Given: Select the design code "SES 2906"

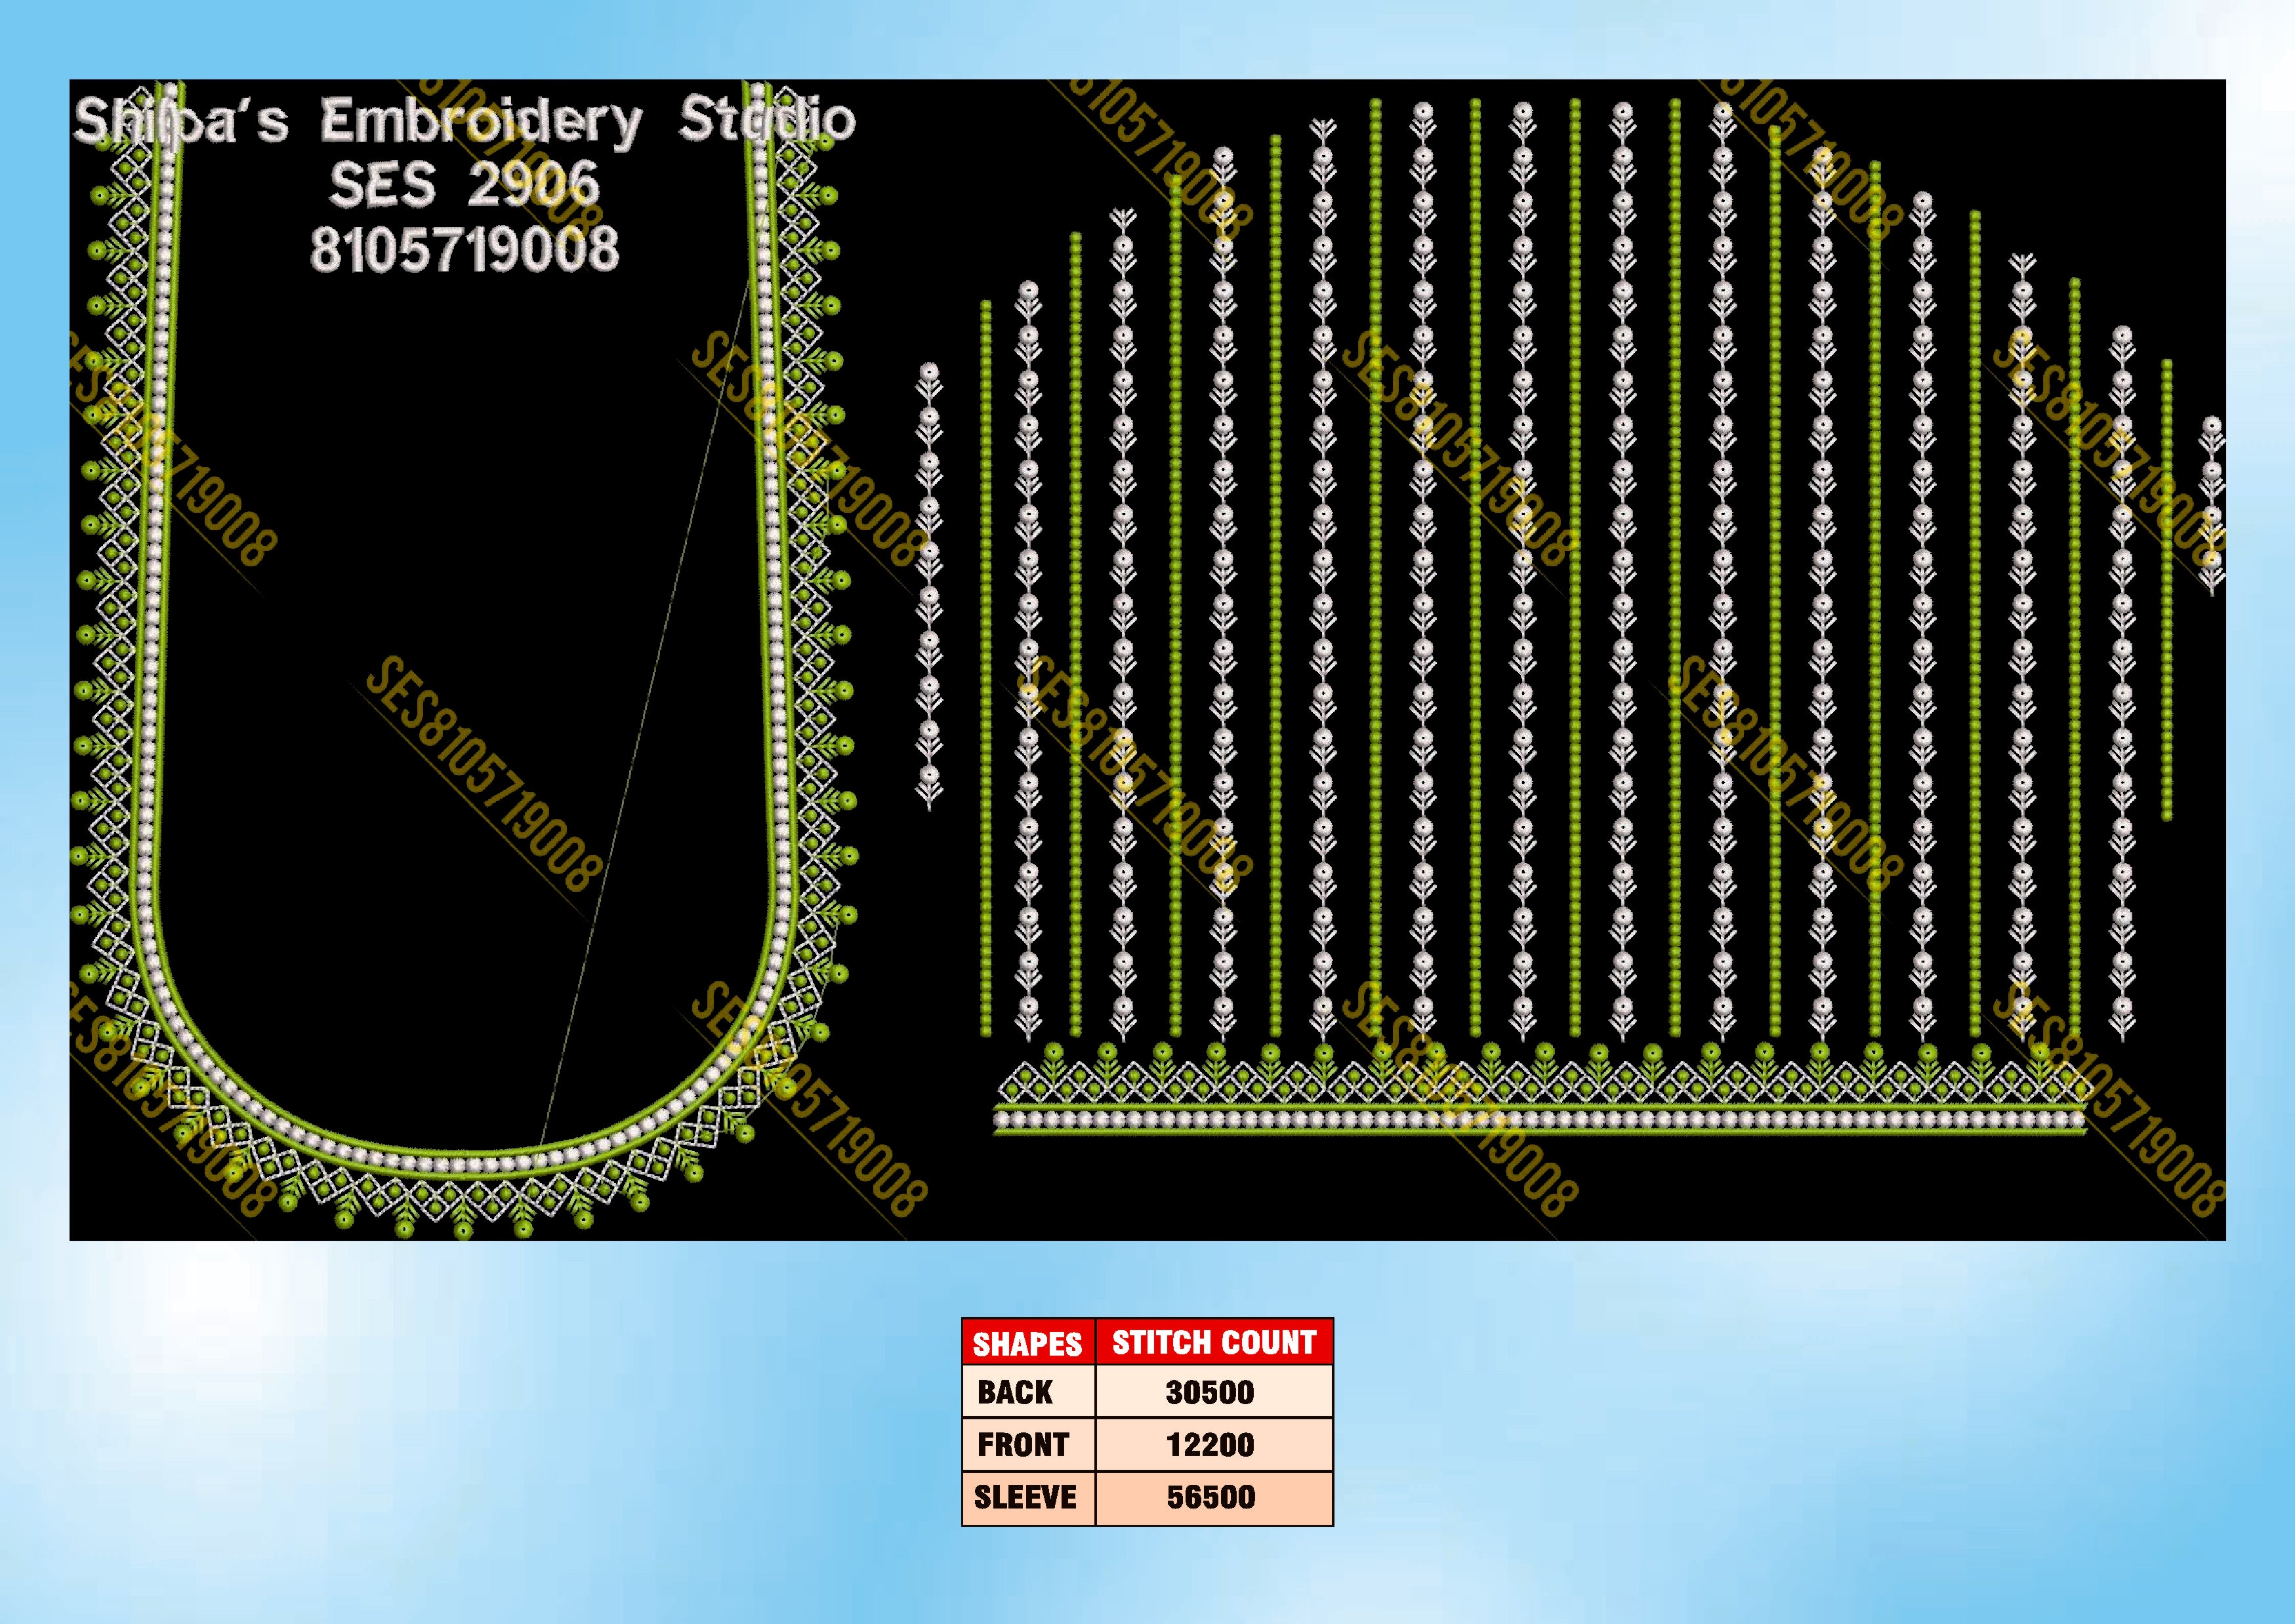Looking at the screenshot, I should point(464,185).
